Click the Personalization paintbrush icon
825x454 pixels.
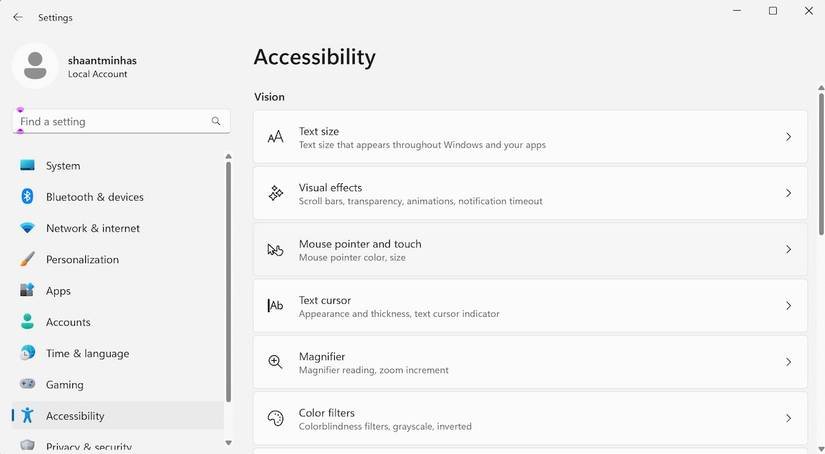28,259
